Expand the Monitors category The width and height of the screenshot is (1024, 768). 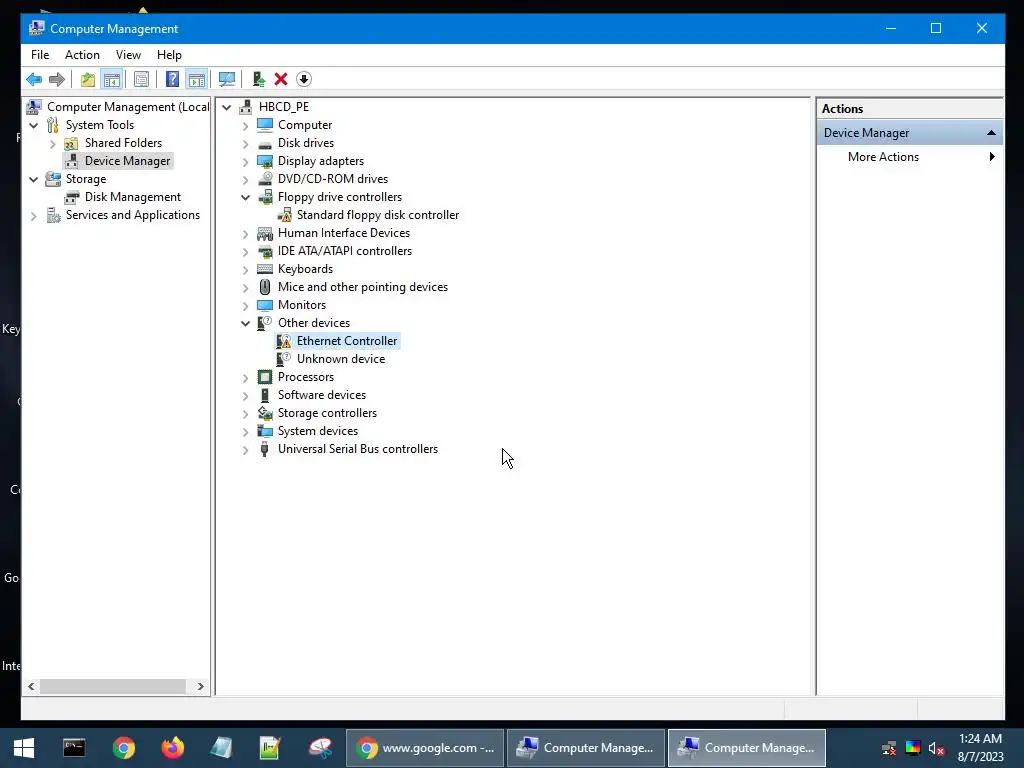pyautogui.click(x=246, y=306)
